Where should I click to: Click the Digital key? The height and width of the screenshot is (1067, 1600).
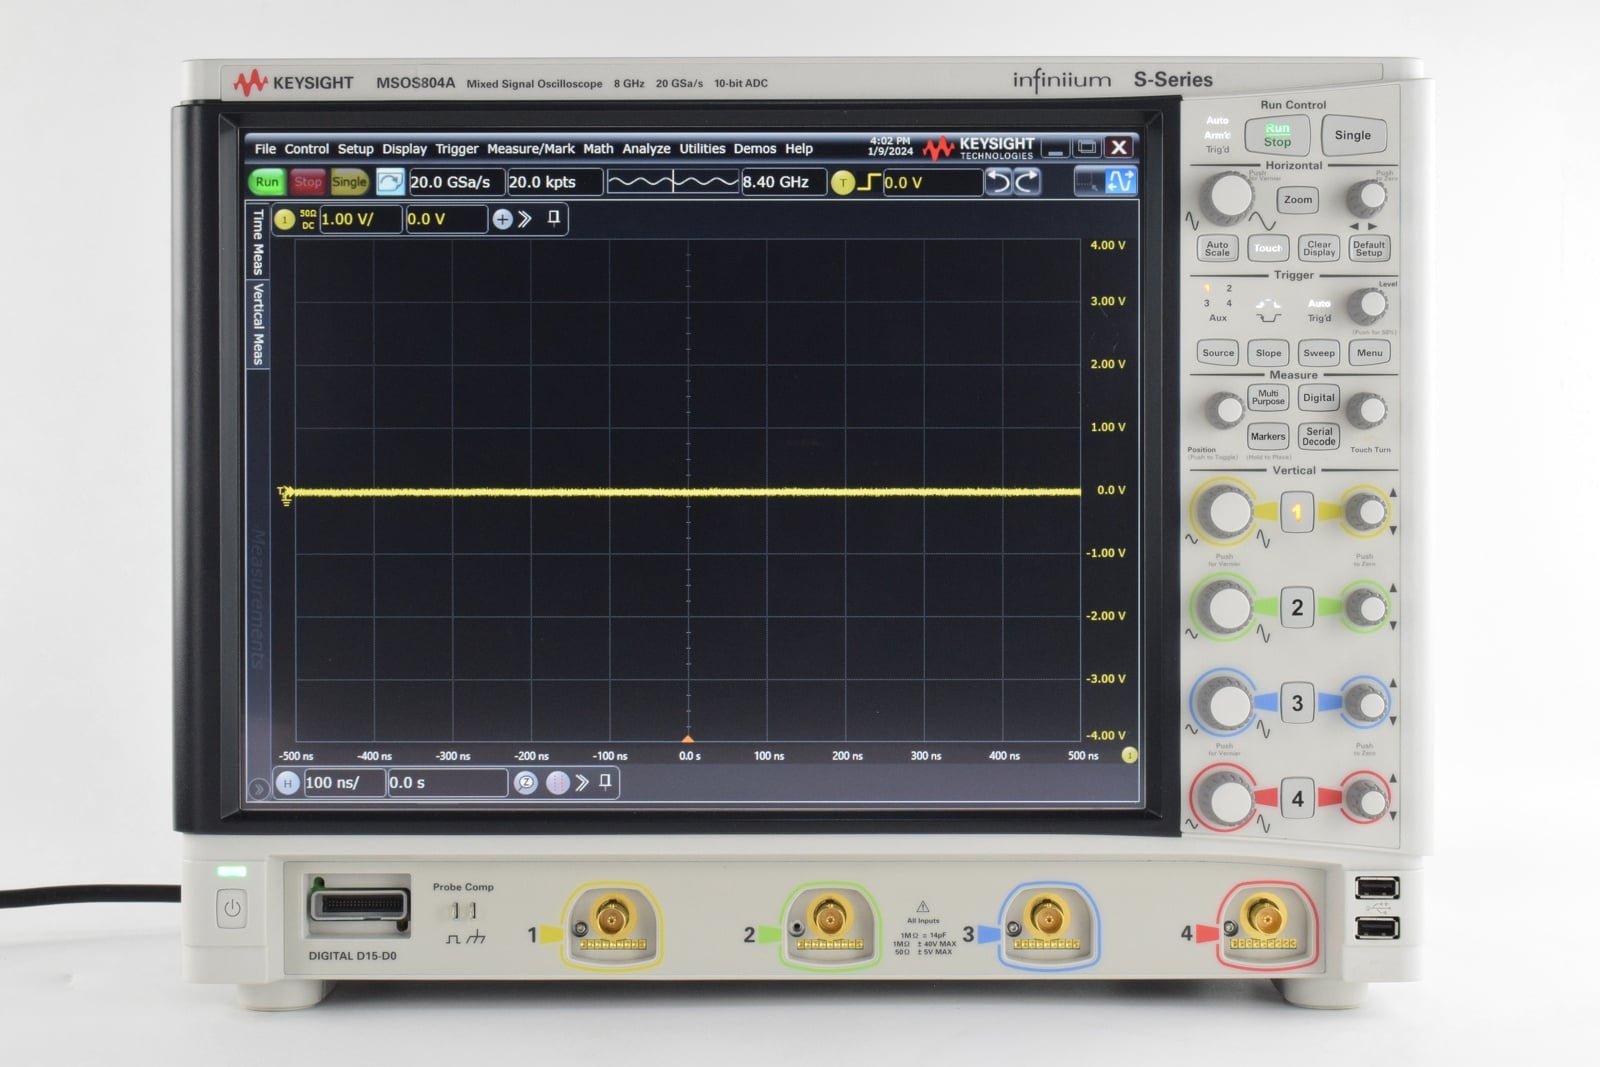(x=1319, y=398)
